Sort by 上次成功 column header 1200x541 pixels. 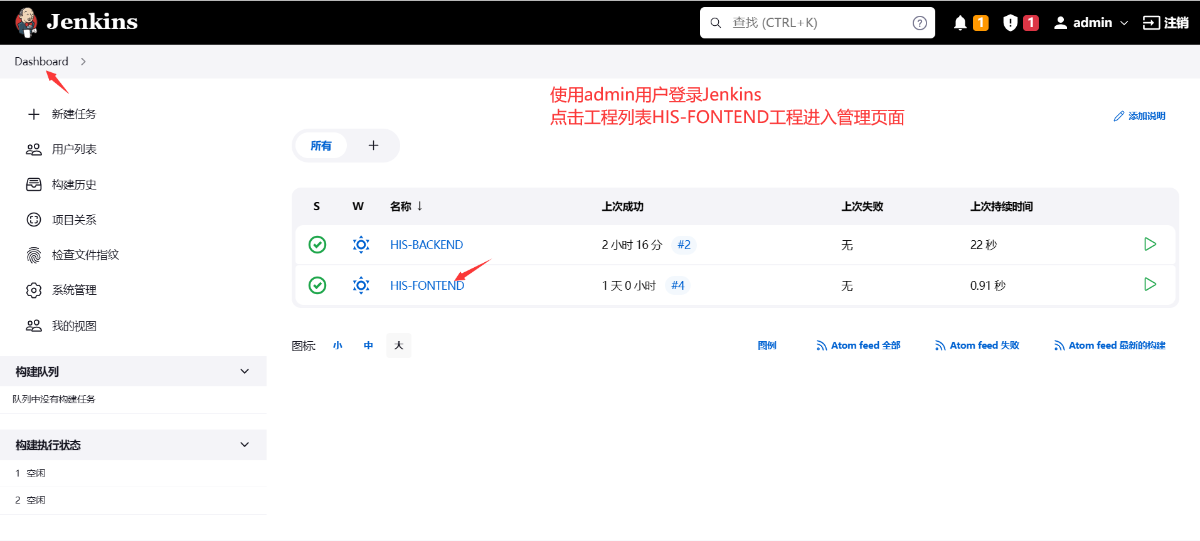(x=622, y=206)
